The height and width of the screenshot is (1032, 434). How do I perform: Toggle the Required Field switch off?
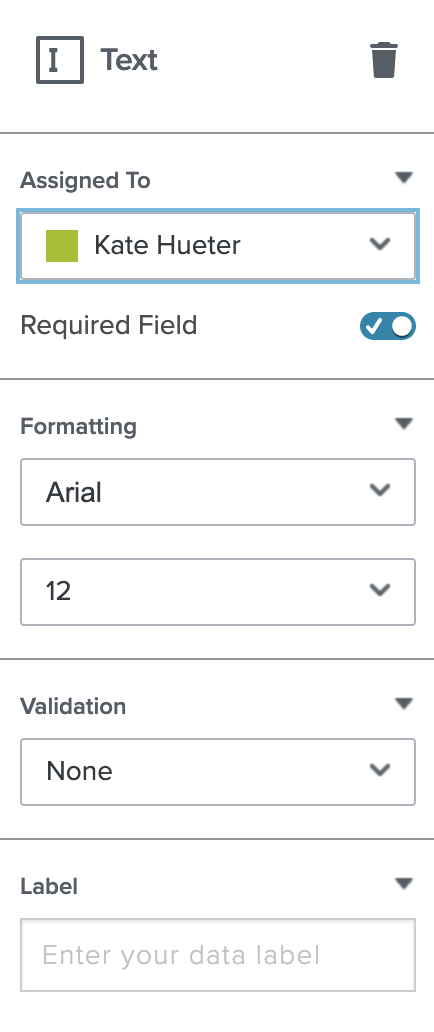point(388,326)
